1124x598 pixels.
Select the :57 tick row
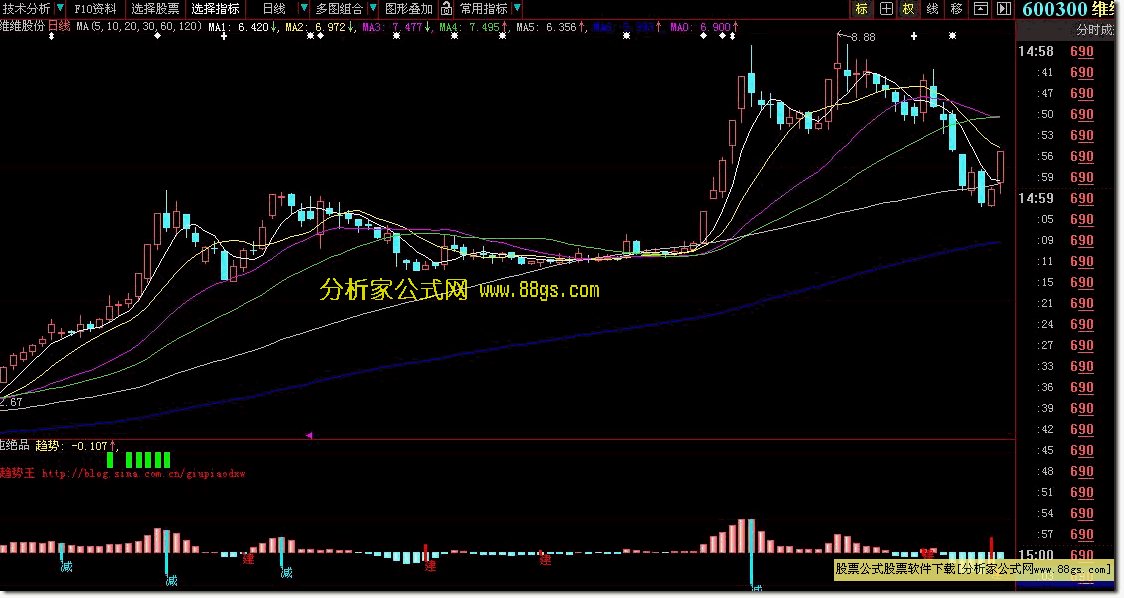click(x=1067, y=534)
